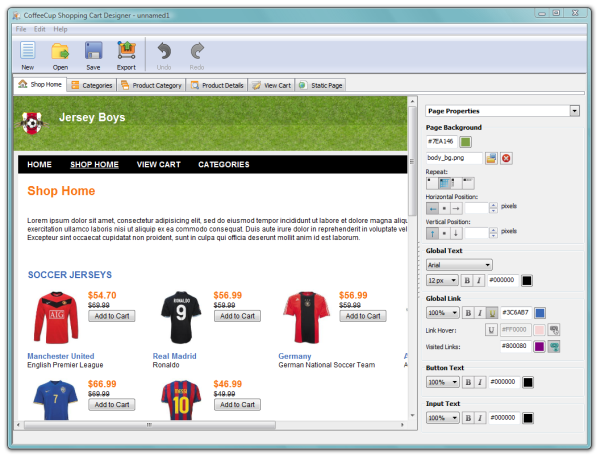Save the project using Save icon
Screen dimensions: 600x456
(x=93, y=51)
